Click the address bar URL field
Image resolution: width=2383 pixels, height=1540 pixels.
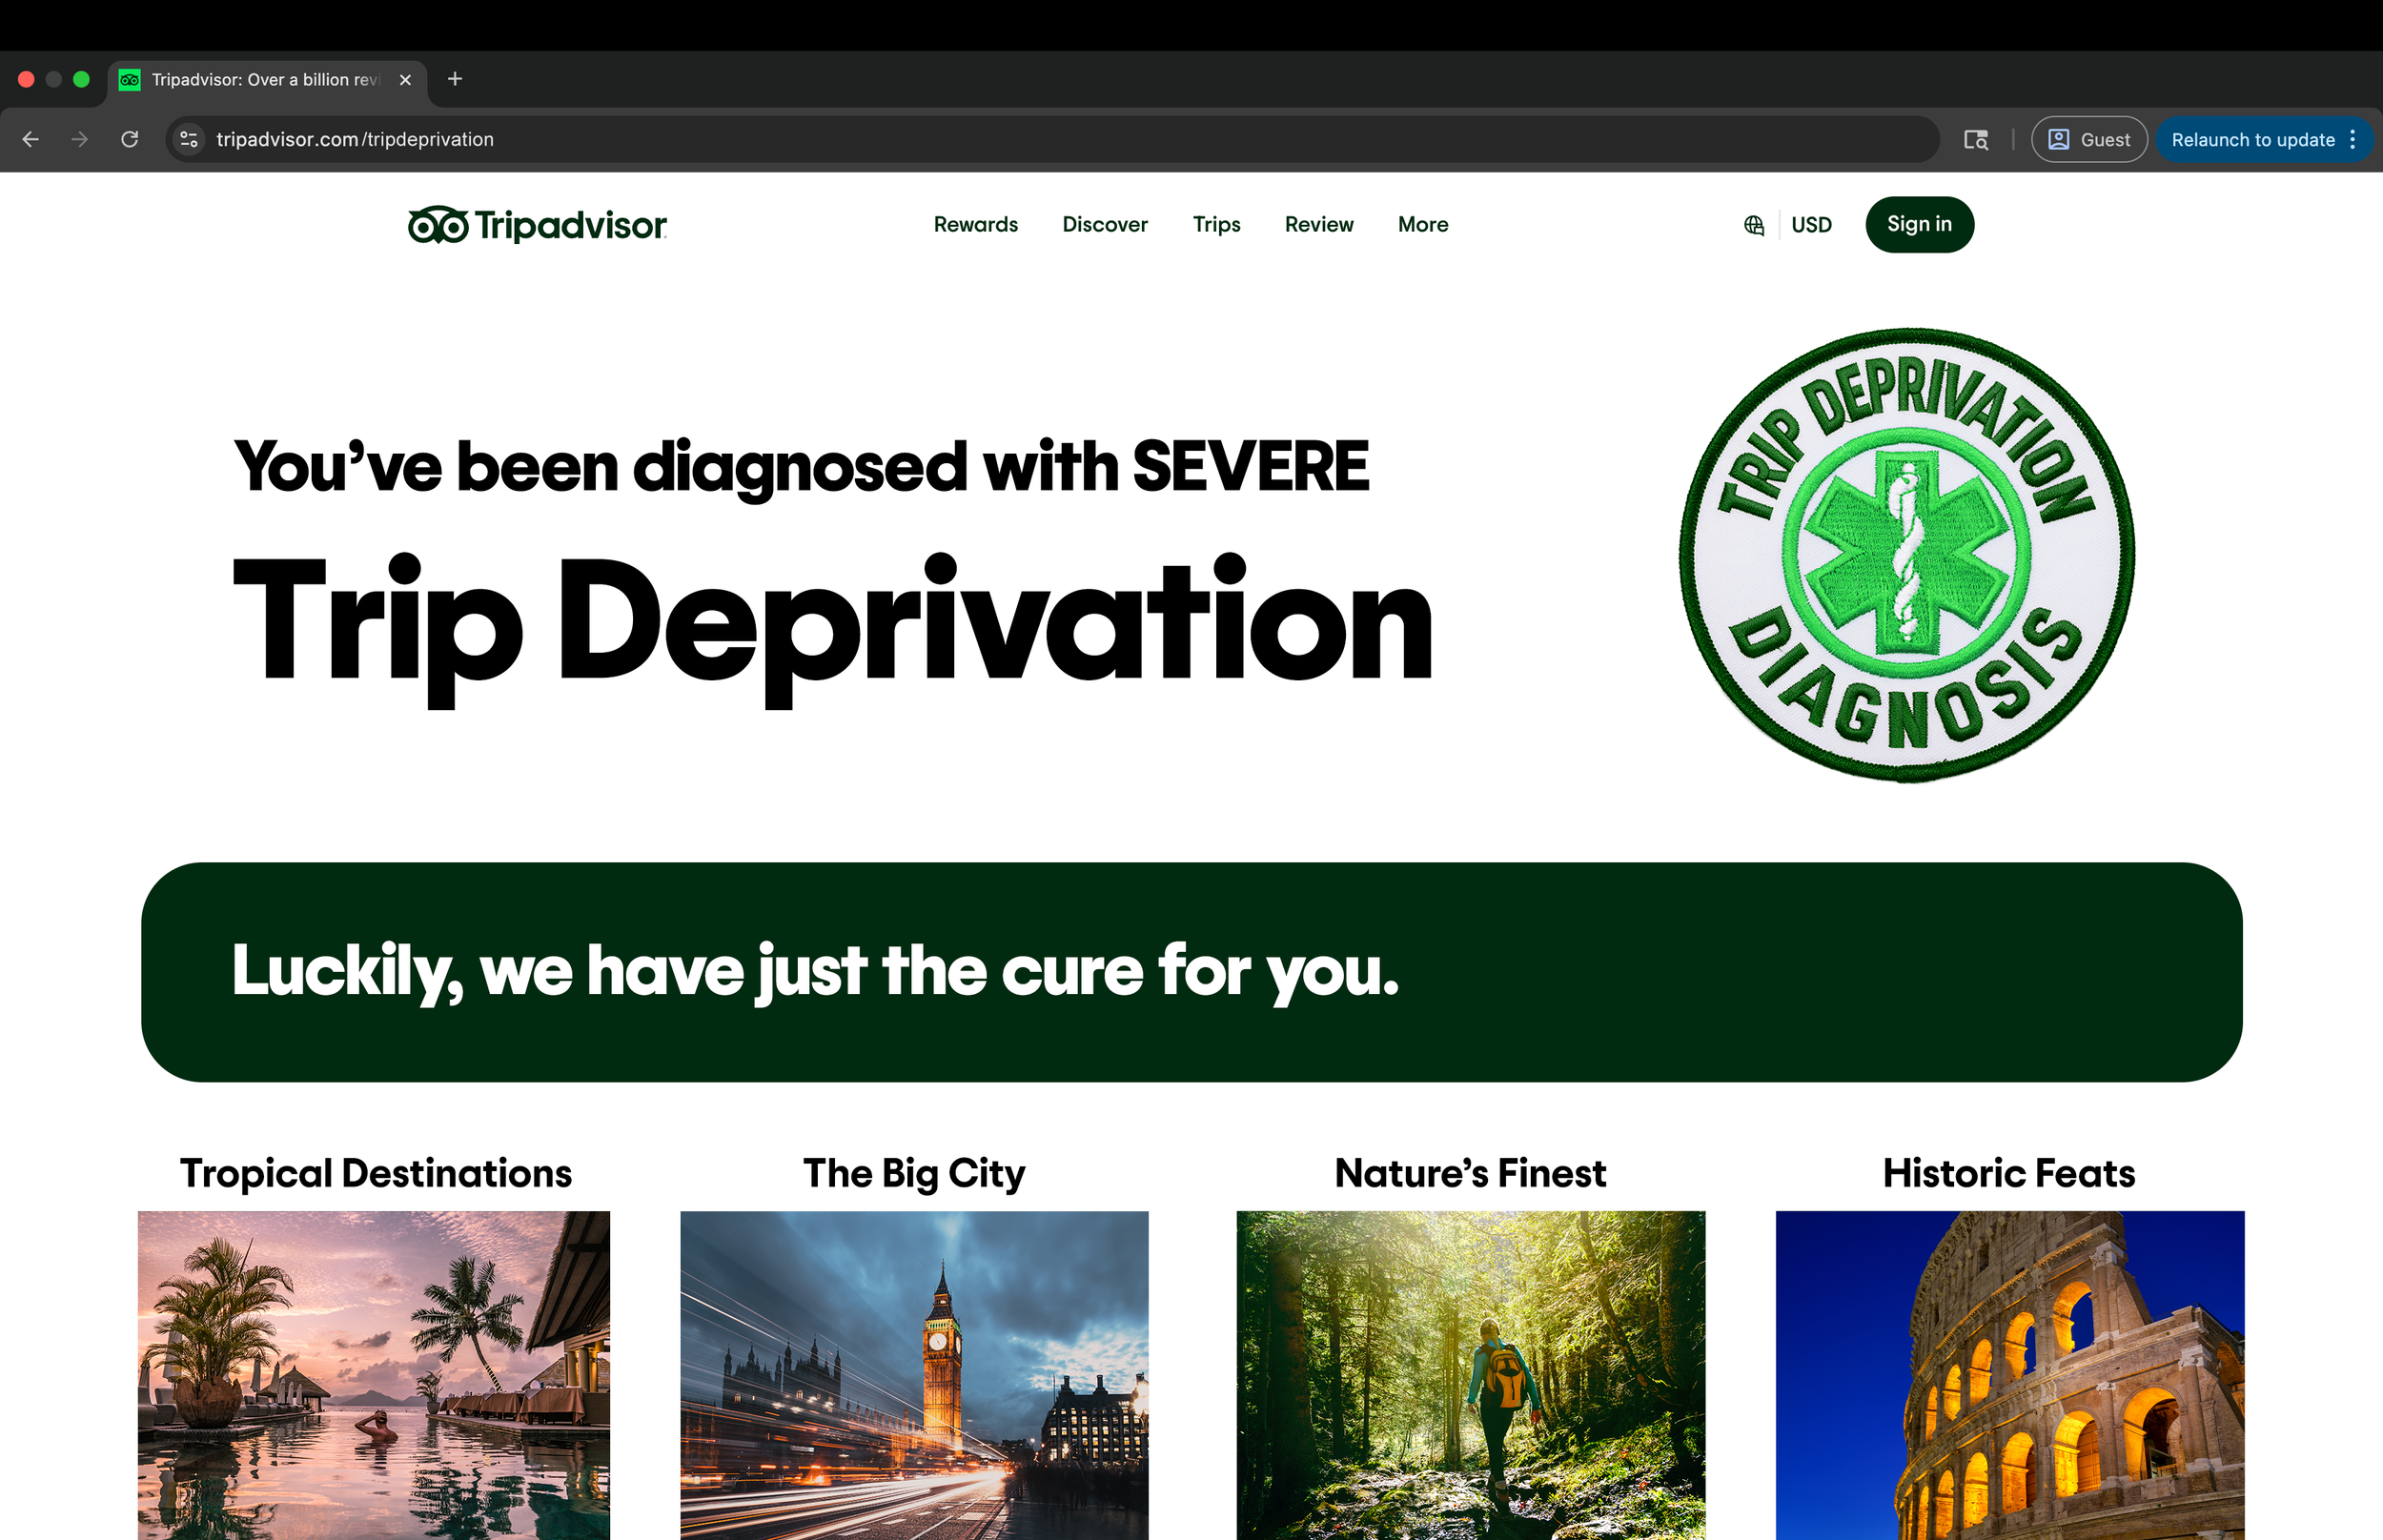pyautogui.click(x=1000, y=139)
